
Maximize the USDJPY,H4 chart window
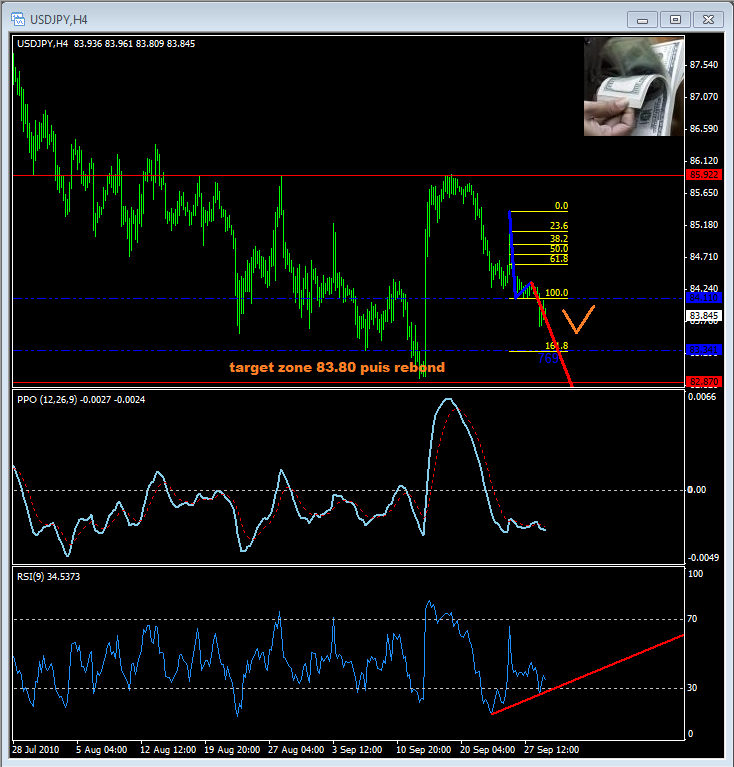click(675, 20)
